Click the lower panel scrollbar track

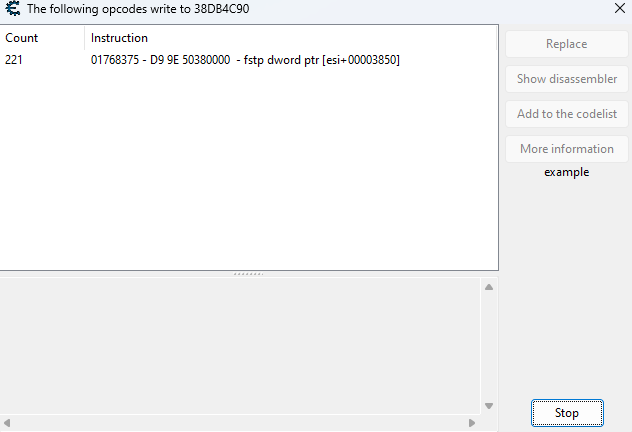[489, 346]
